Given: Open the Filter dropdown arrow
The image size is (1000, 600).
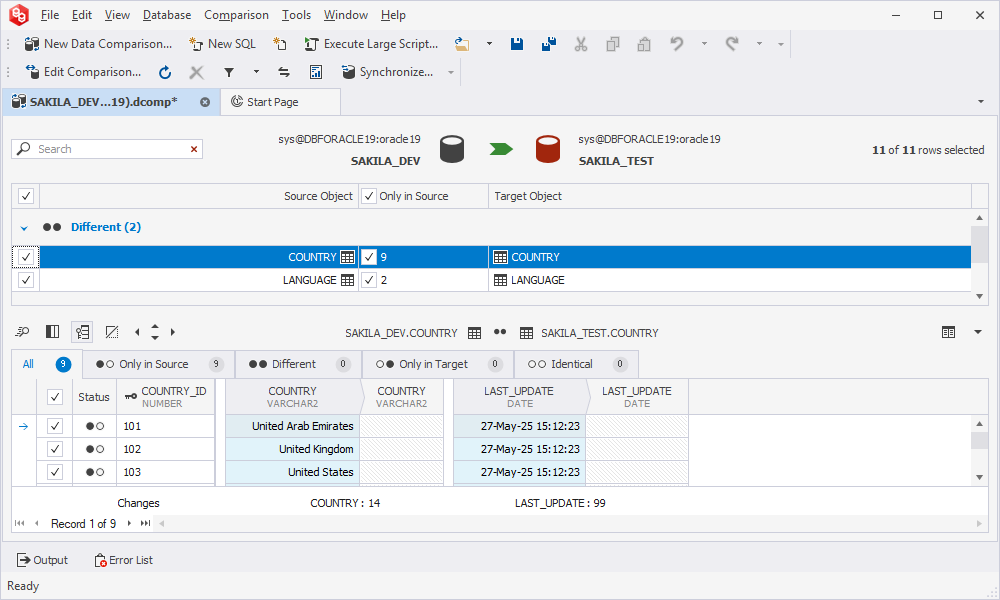Looking at the screenshot, I should 256,72.
